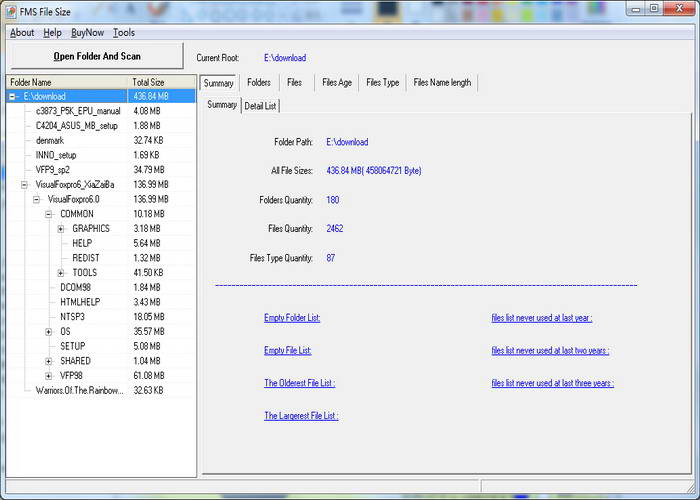
Task: Select c3873_P5K_EPU_manual folder row
Action: point(101,111)
